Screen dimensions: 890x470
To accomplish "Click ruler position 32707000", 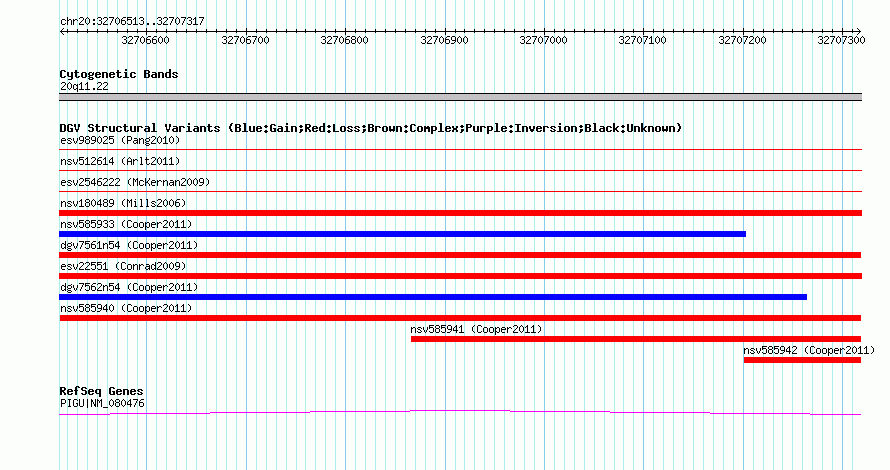I will click(544, 40).
